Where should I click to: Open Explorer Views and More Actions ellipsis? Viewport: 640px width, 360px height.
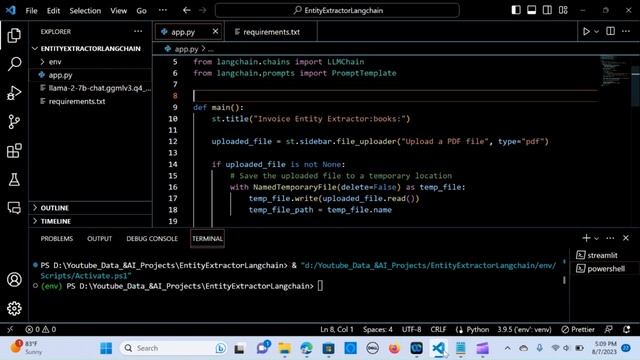138,31
